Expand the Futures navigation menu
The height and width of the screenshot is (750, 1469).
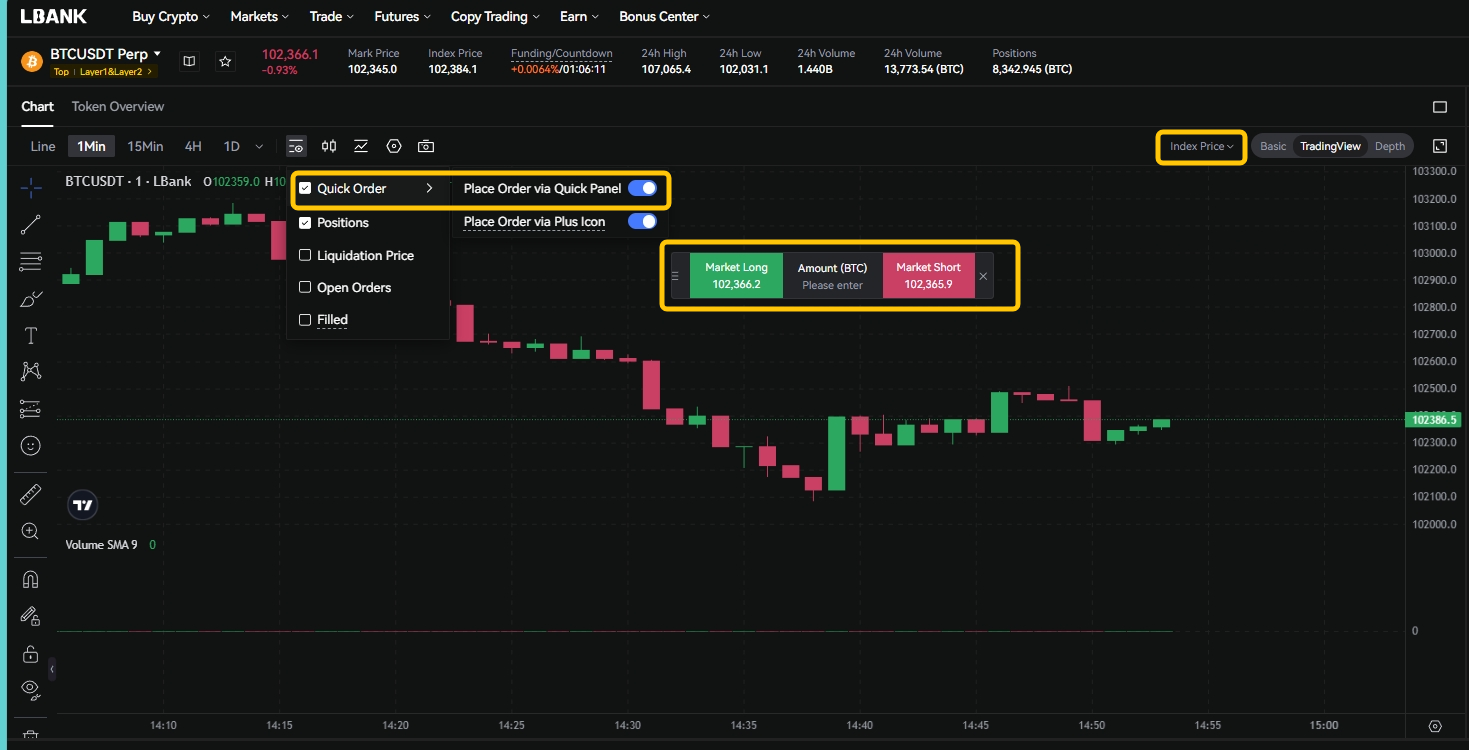point(402,16)
